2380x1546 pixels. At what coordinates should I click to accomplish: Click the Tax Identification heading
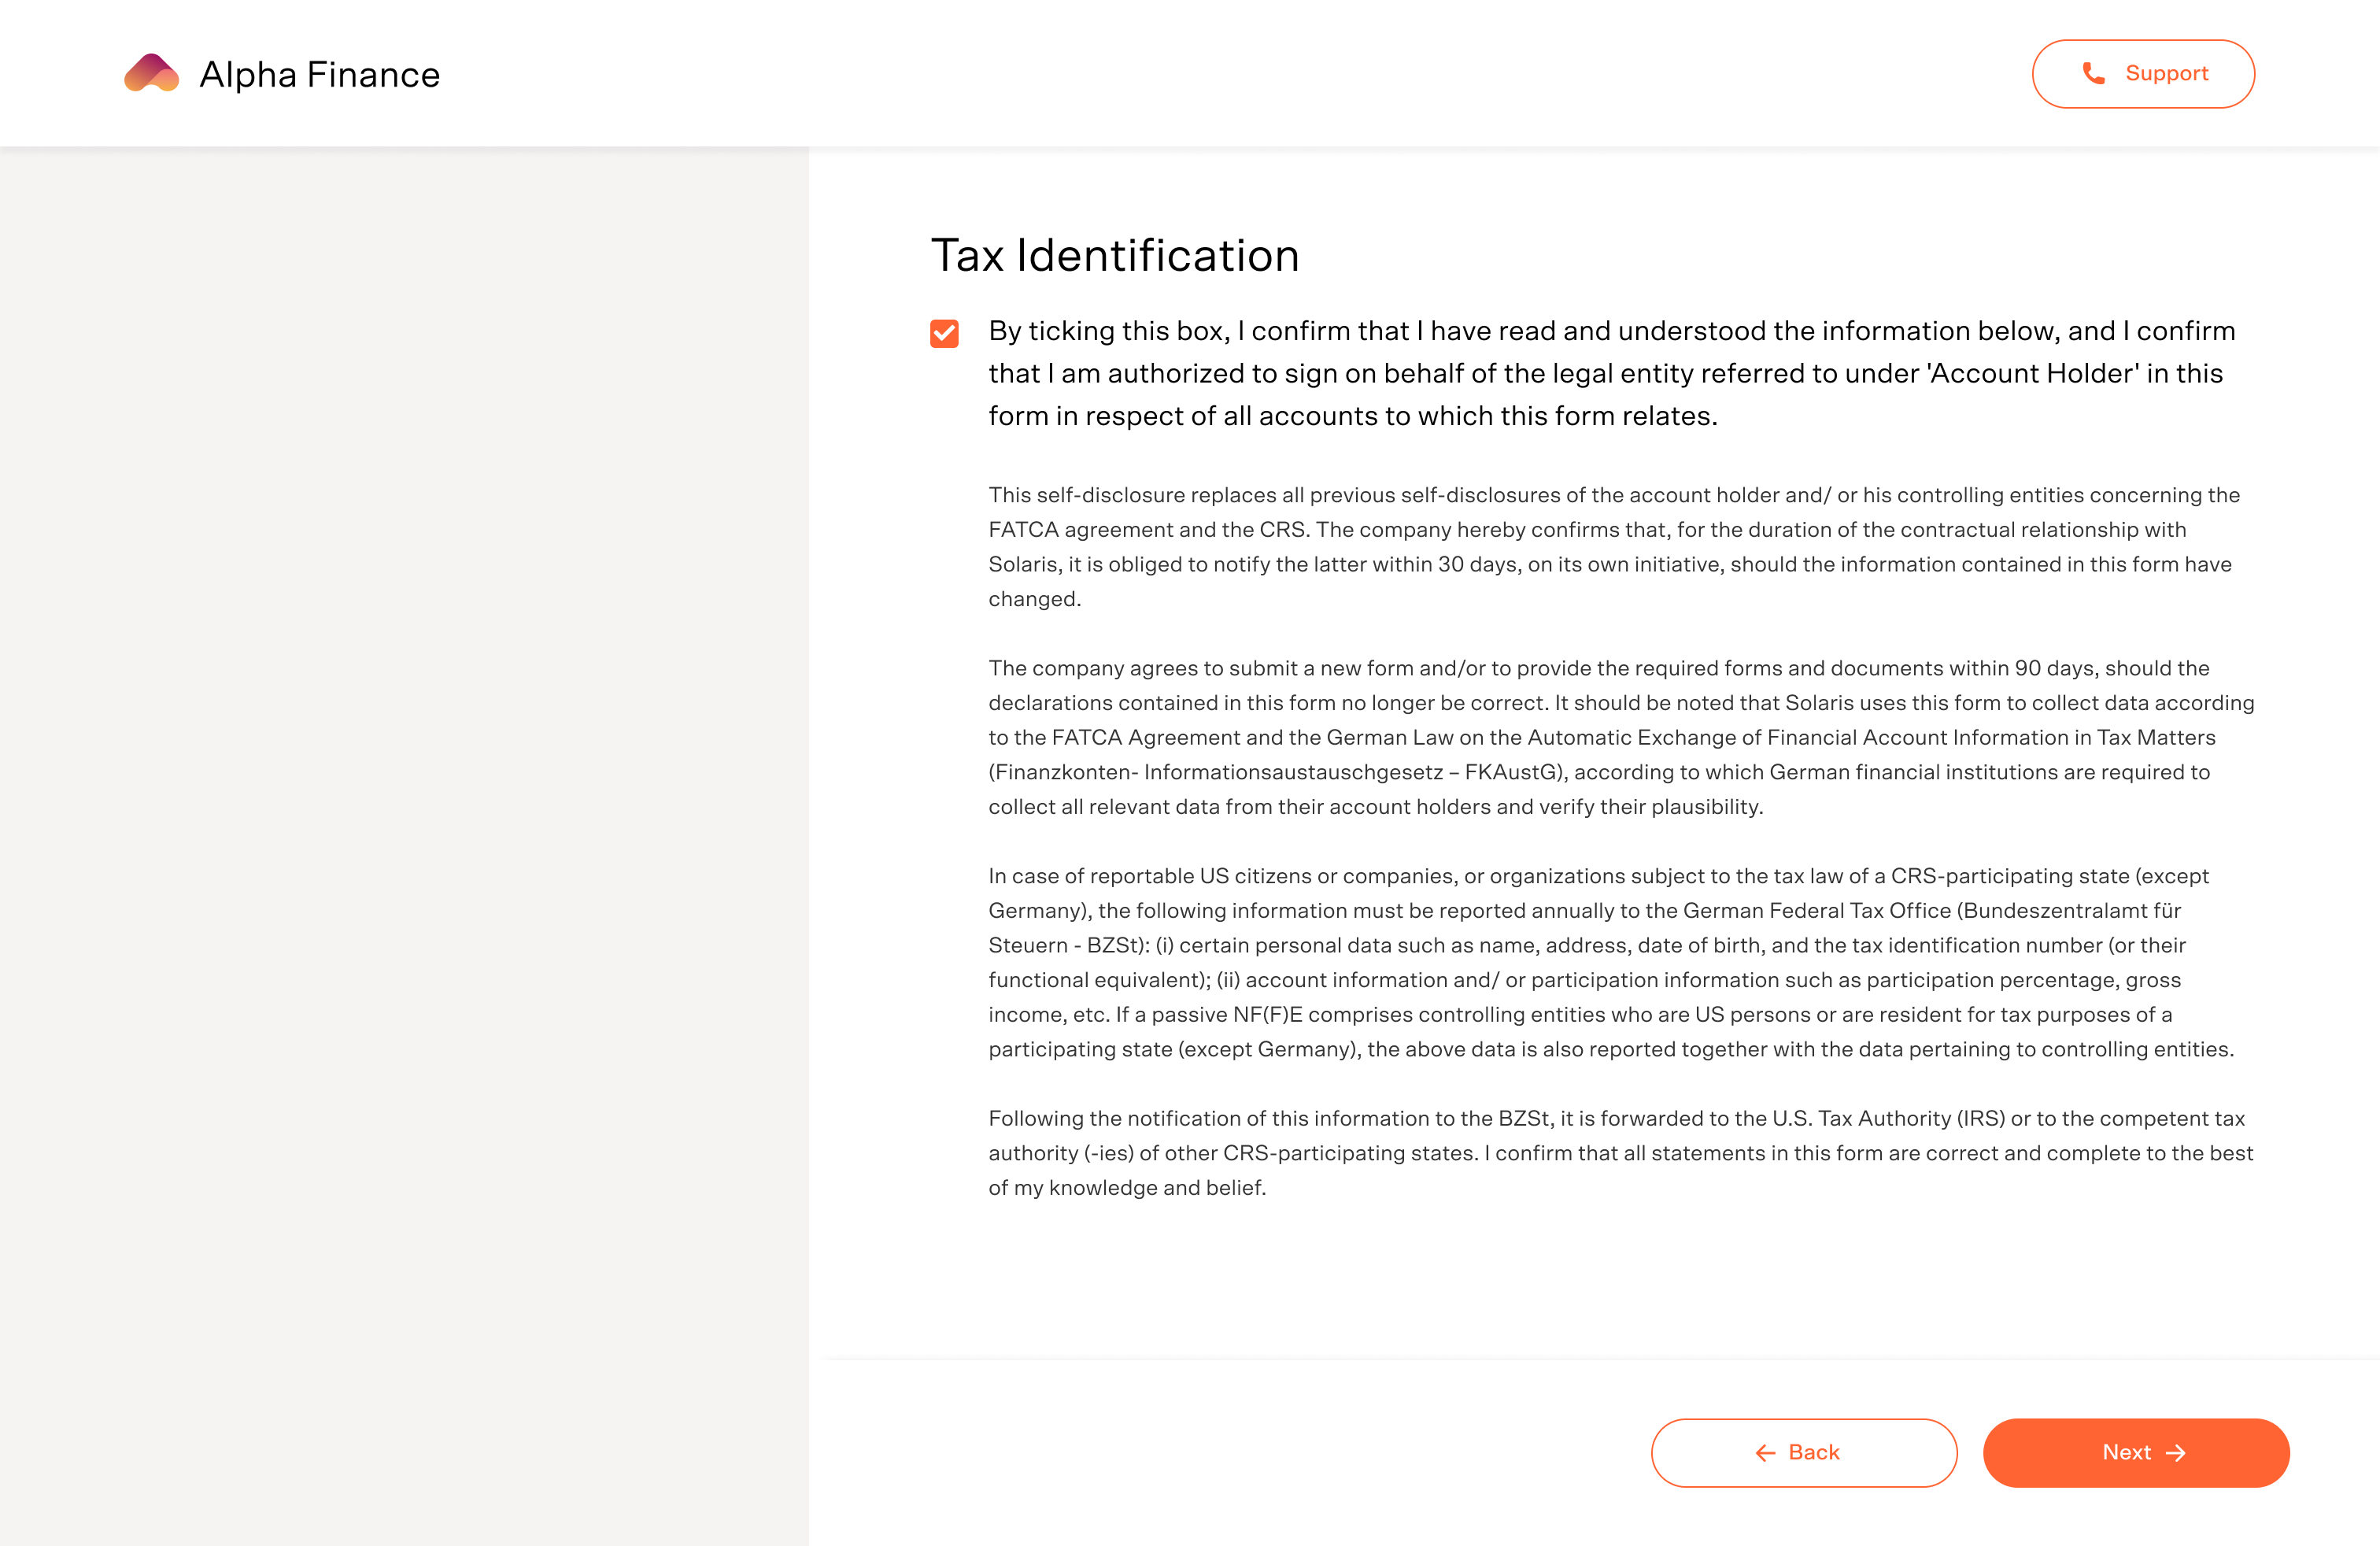coord(1114,255)
